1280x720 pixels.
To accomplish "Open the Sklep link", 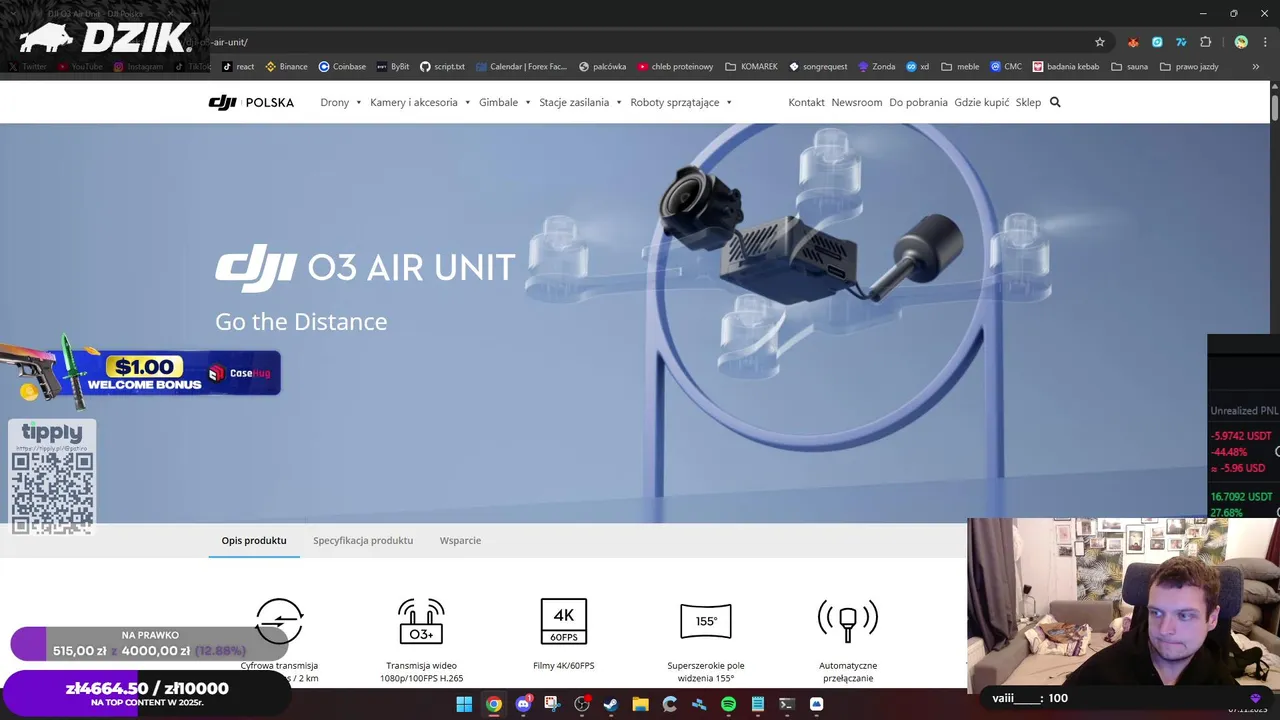I will [x=1028, y=102].
